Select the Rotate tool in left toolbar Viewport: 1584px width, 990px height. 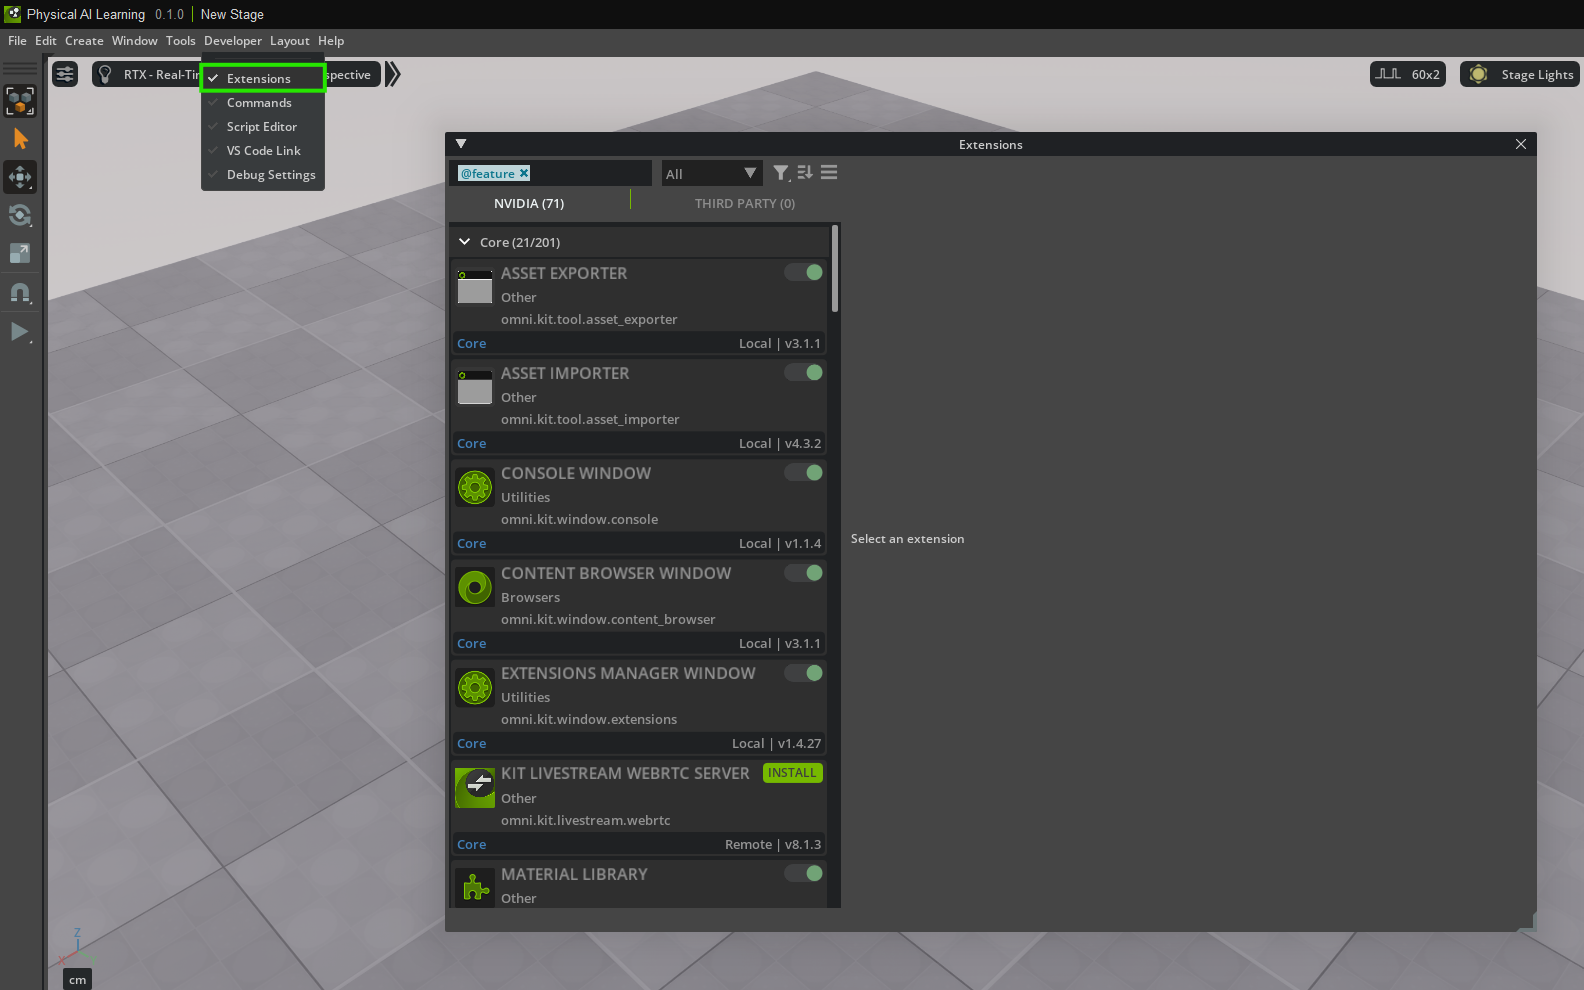click(20, 216)
